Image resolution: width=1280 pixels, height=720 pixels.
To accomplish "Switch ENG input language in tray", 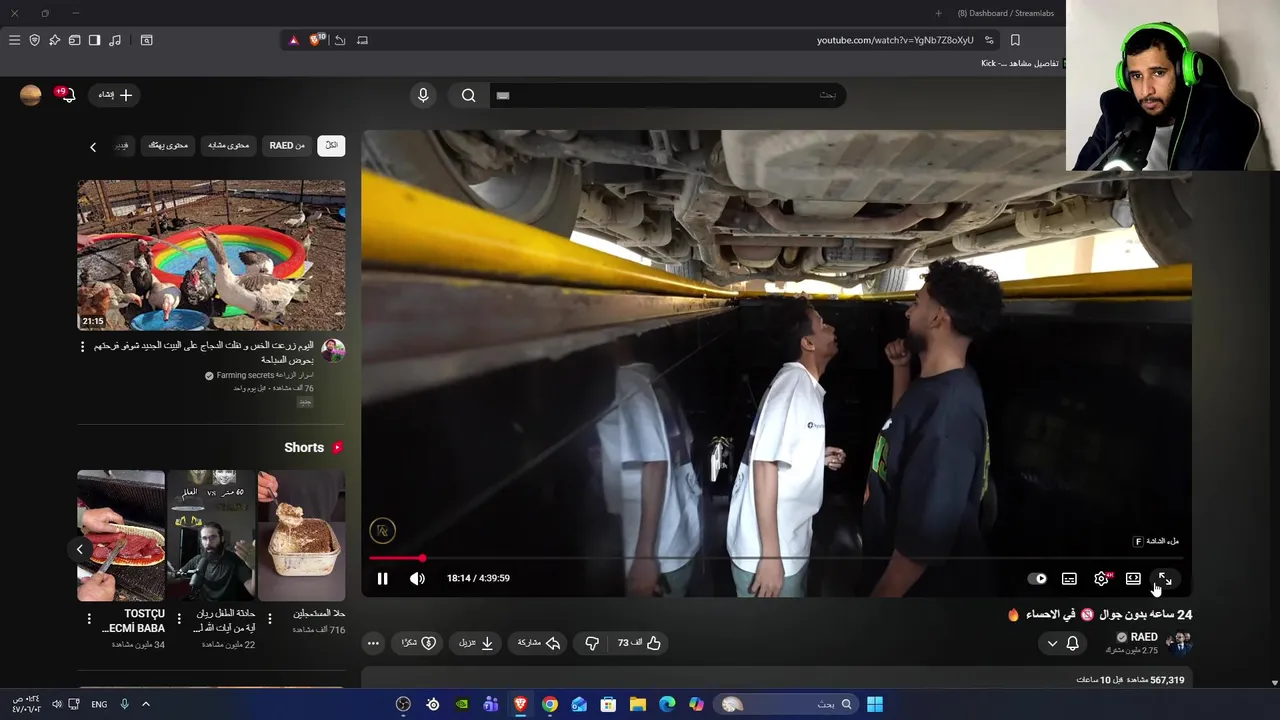I will (99, 704).
